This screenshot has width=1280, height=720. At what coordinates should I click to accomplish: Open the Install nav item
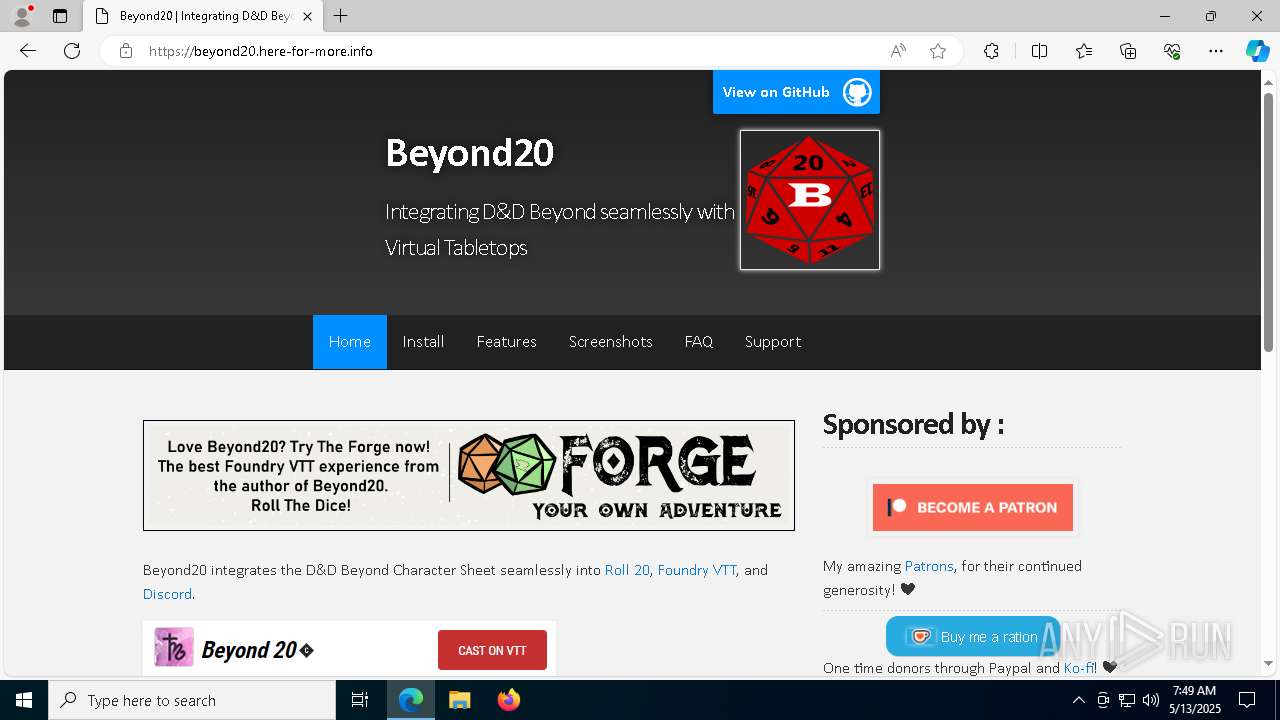(423, 342)
